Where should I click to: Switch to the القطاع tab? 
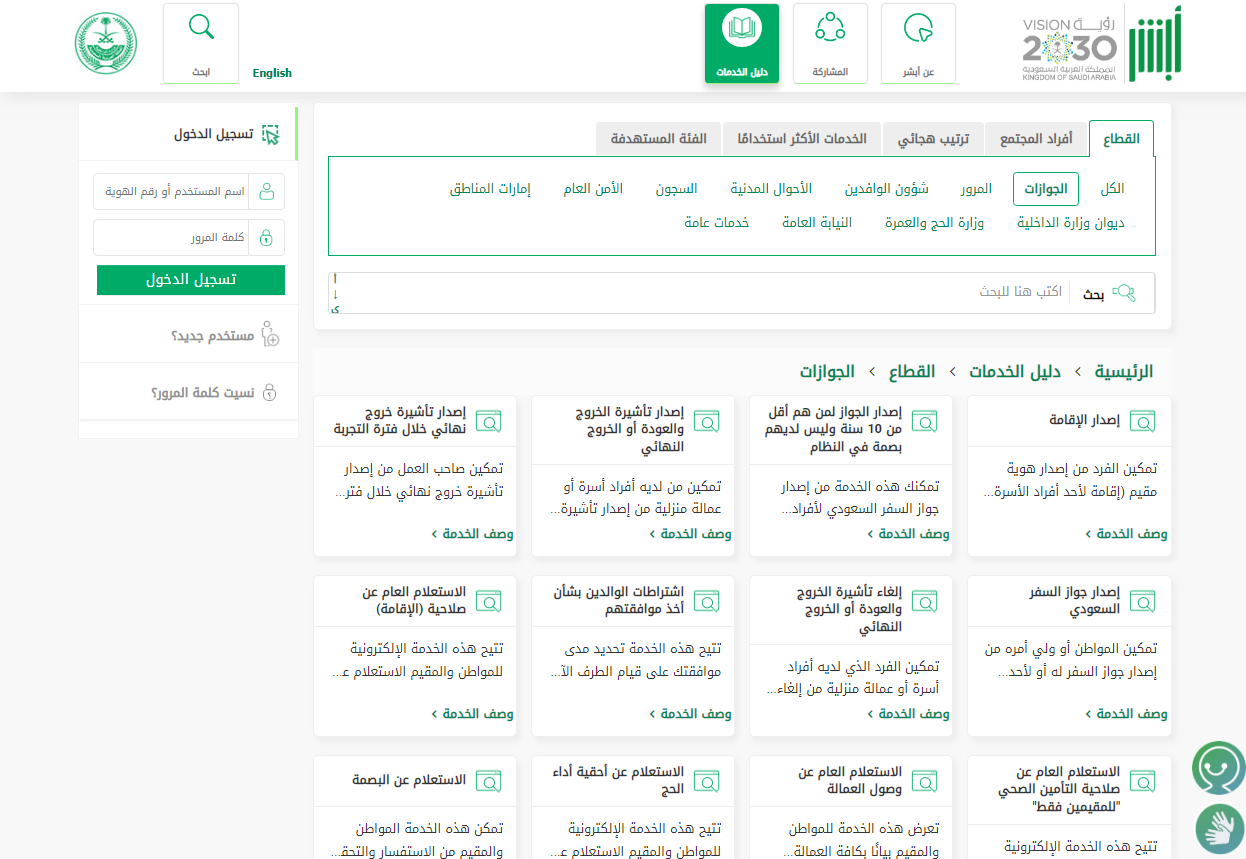pos(1121,139)
